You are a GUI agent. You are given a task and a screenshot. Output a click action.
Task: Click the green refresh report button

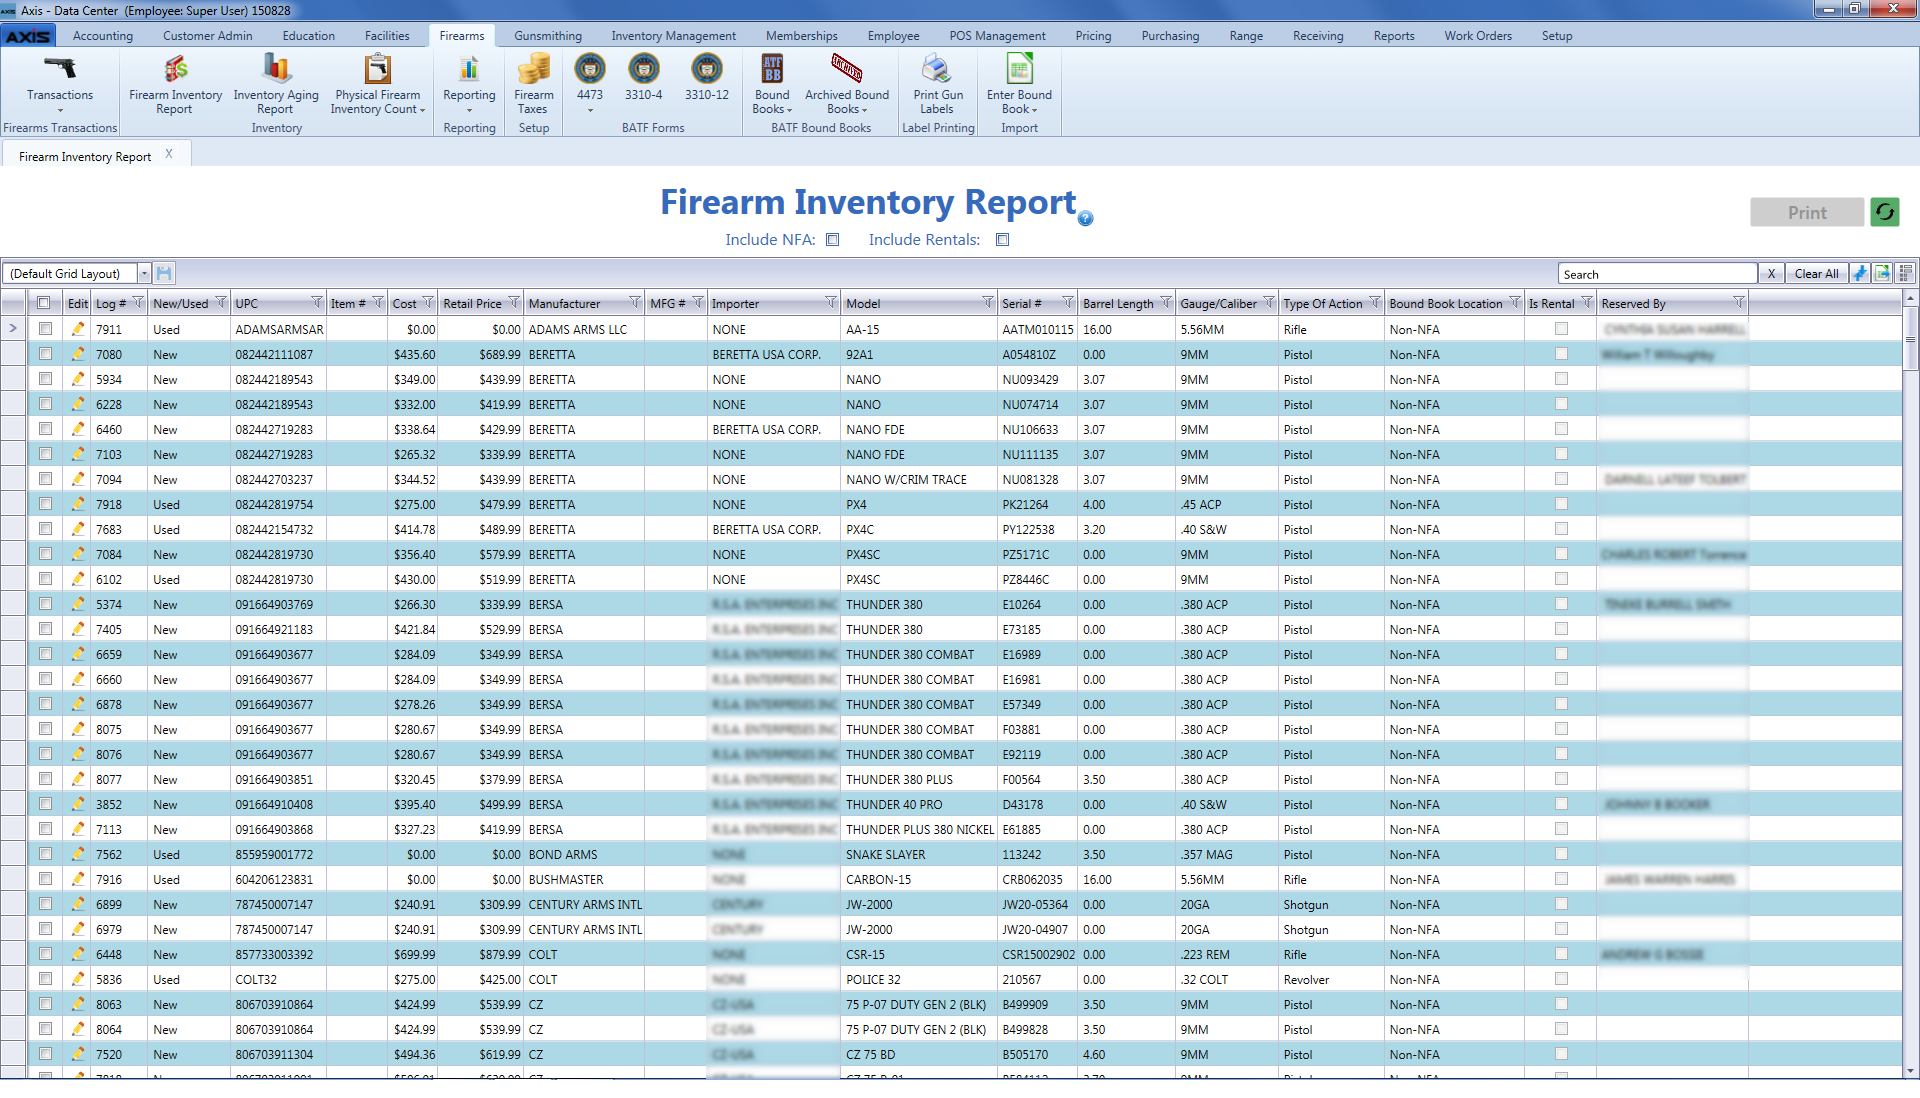pyautogui.click(x=1885, y=212)
